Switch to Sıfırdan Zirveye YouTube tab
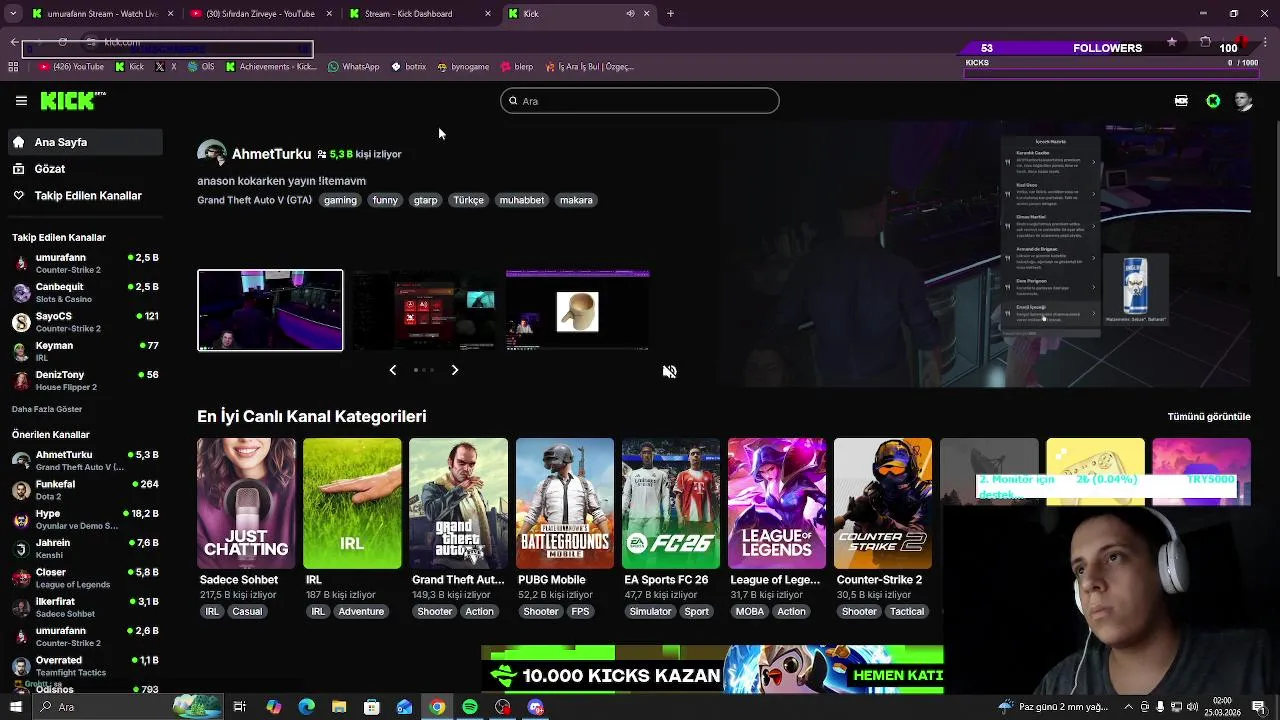Viewport: 1280px width, 720px height. coord(262,14)
